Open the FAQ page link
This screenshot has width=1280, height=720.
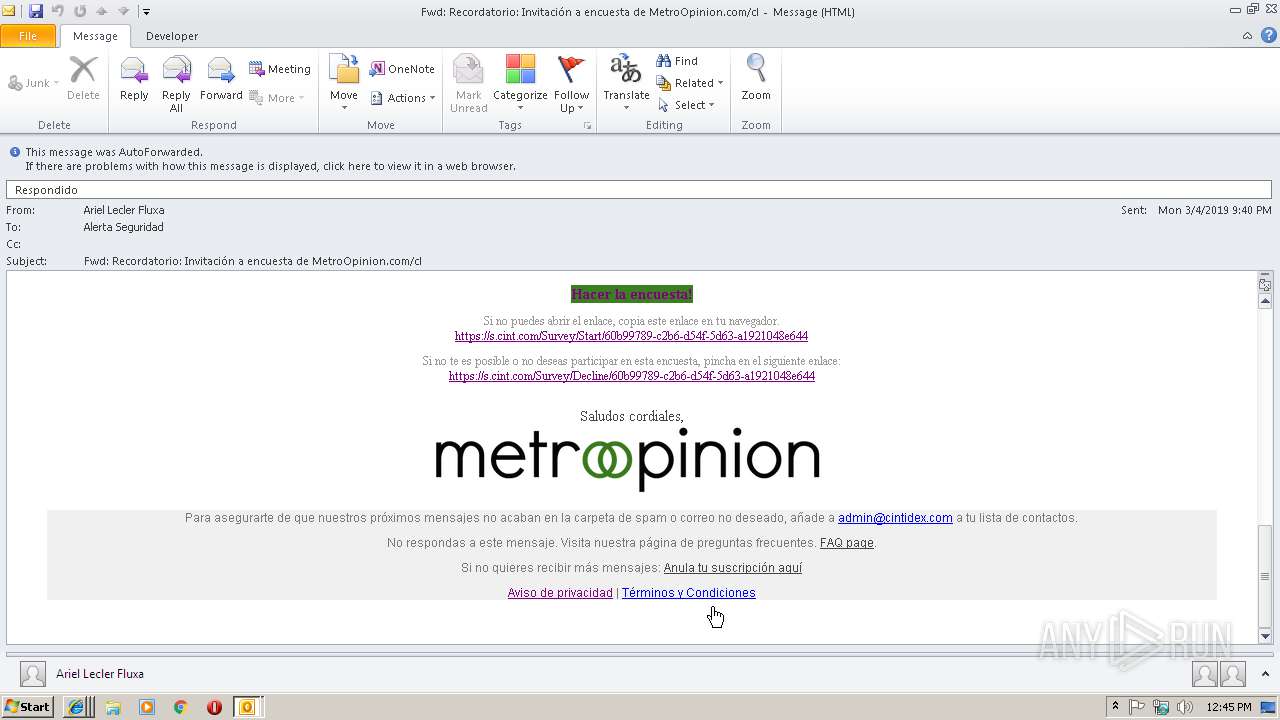click(x=847, y=543)
